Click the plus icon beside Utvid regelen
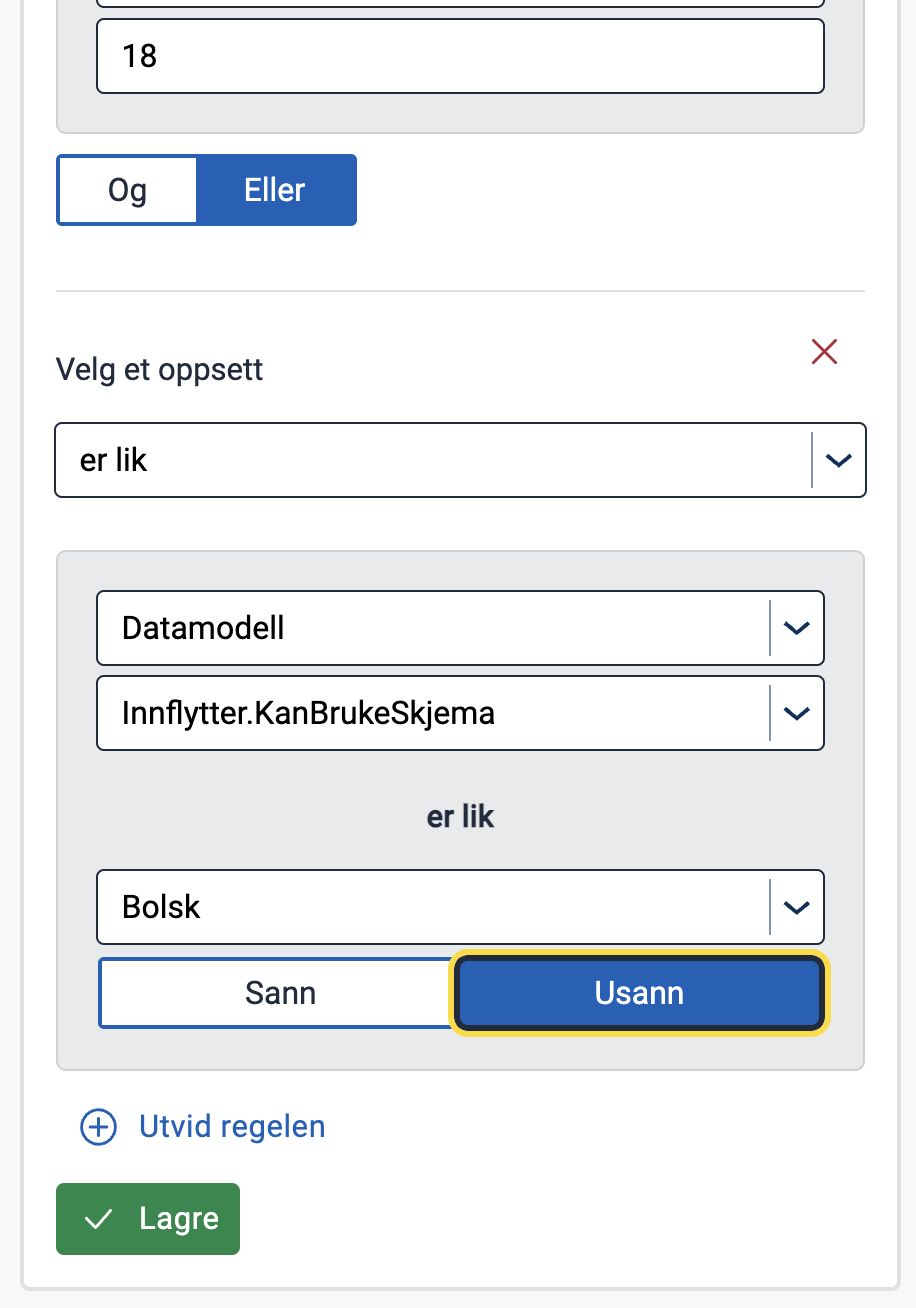Screen dimensions: 916x1308 97,1126
